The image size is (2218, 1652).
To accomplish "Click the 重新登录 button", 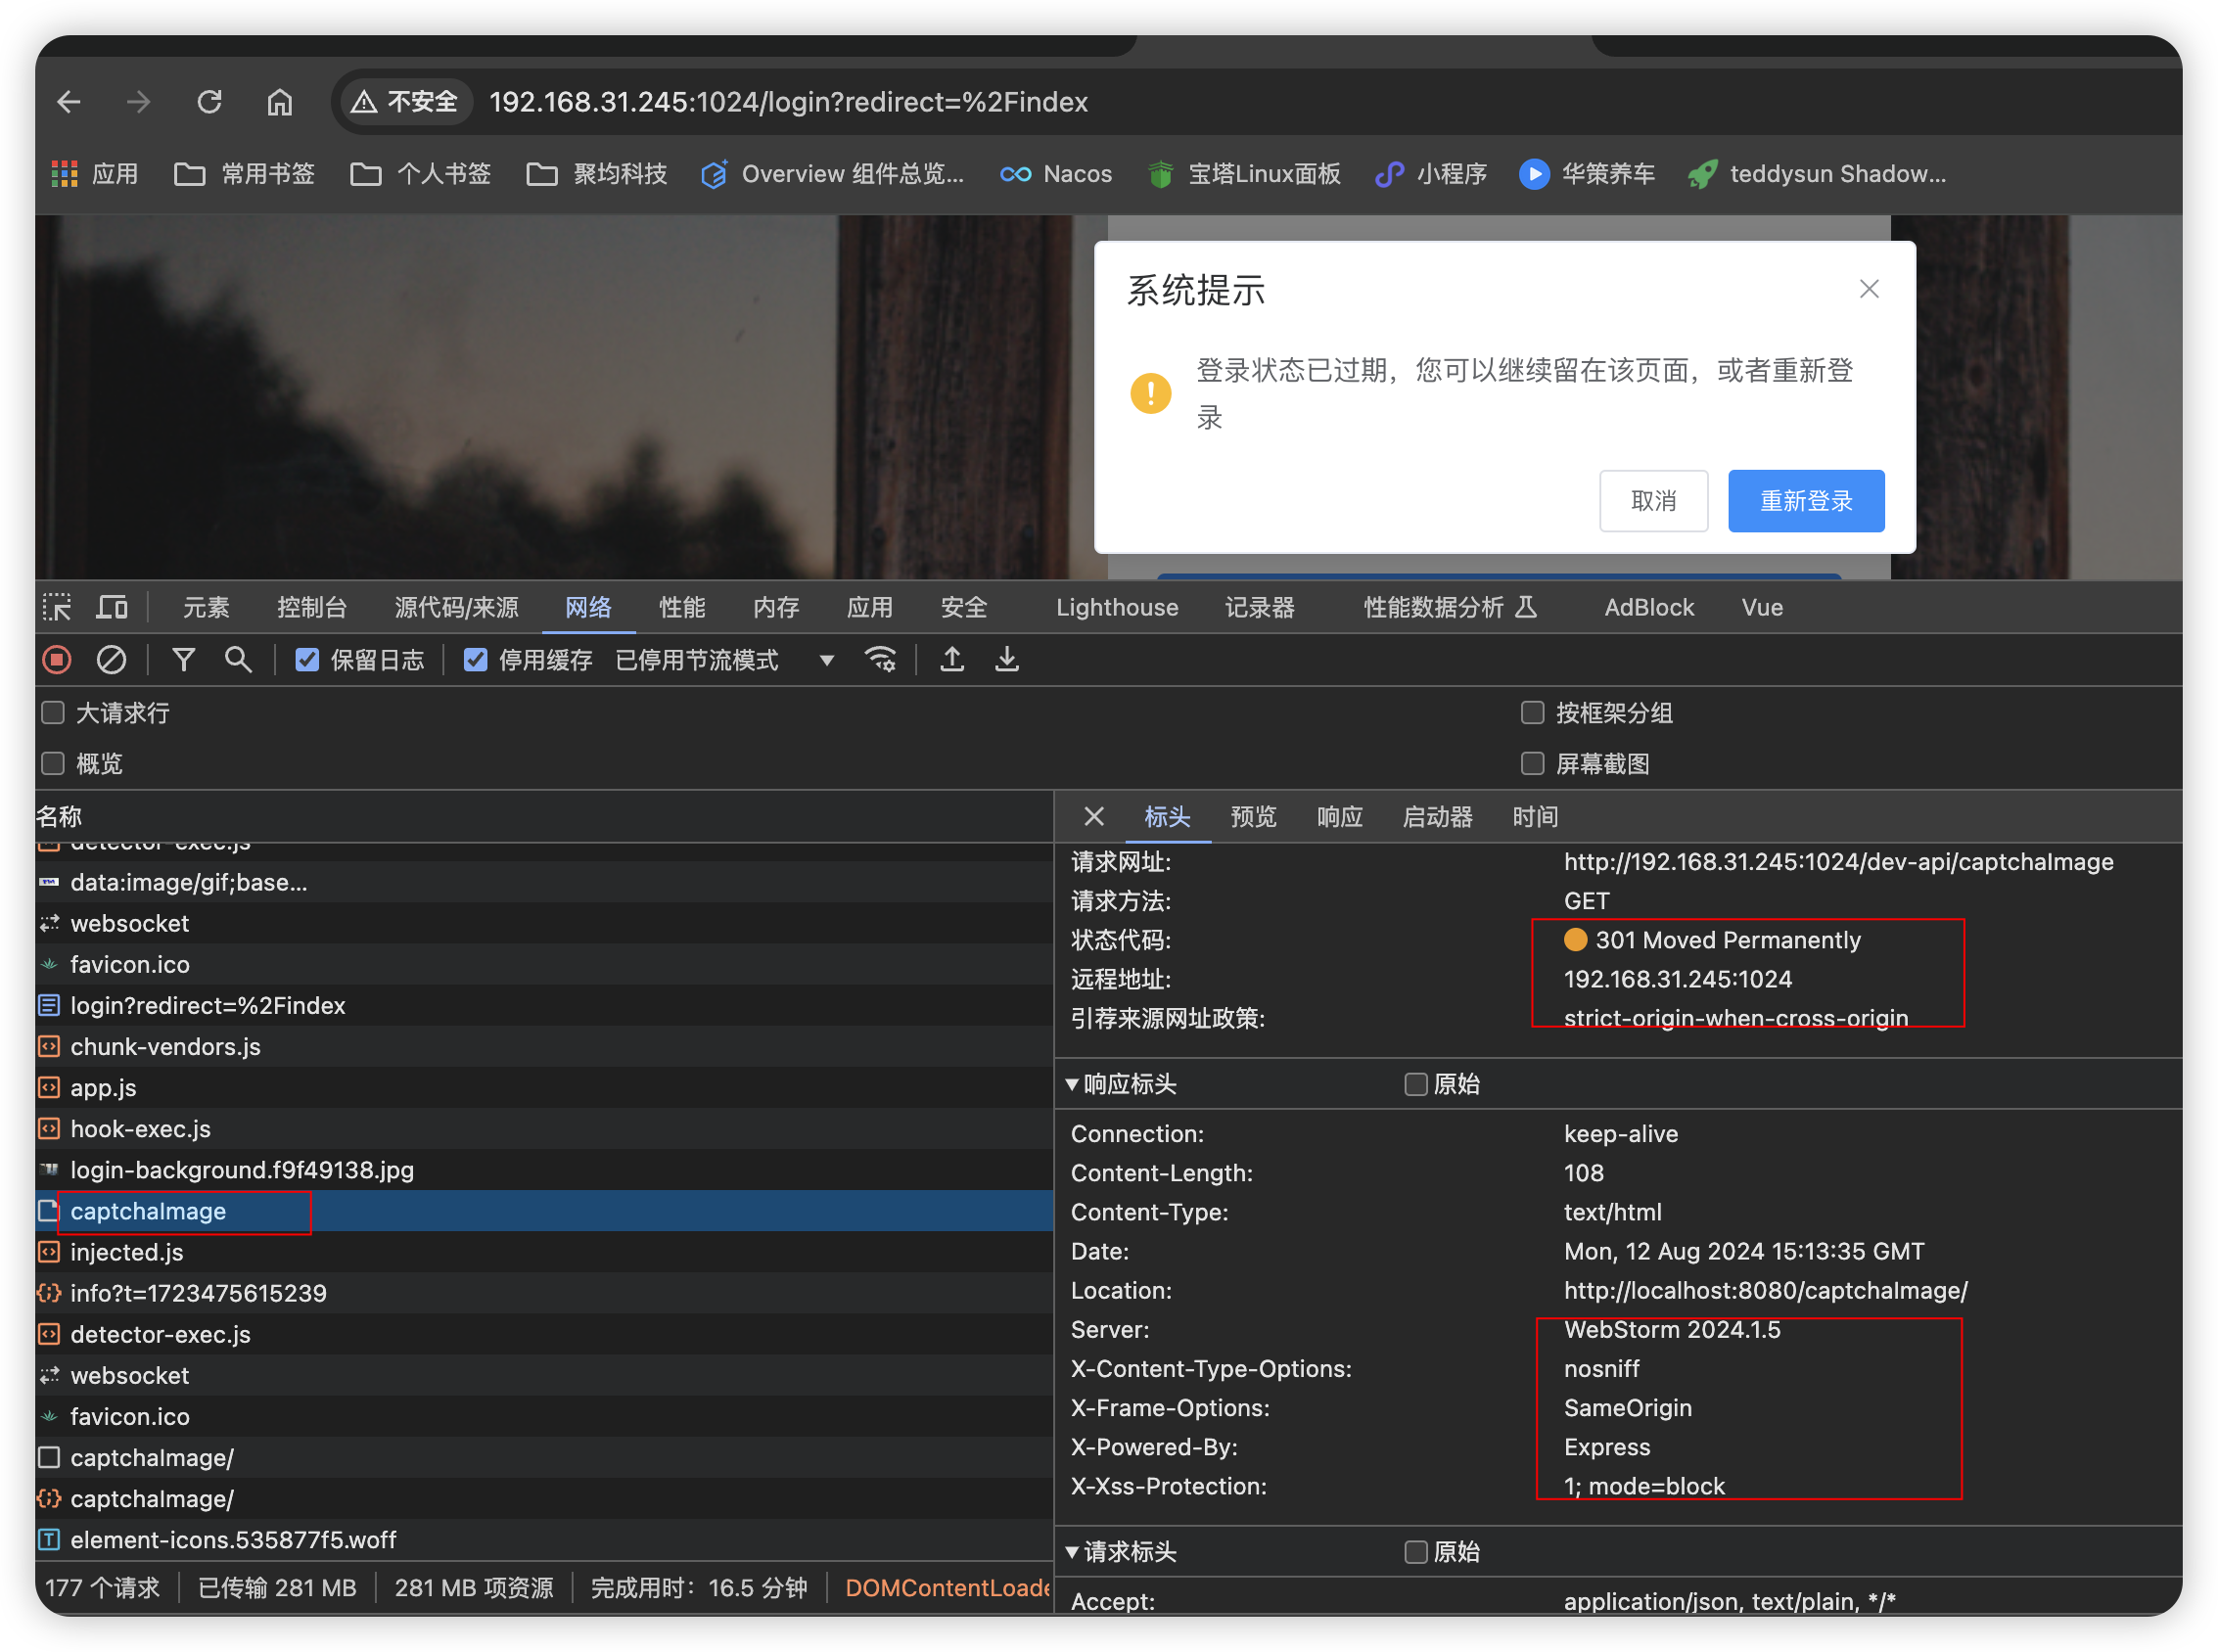I will [x=1806, y=501].
